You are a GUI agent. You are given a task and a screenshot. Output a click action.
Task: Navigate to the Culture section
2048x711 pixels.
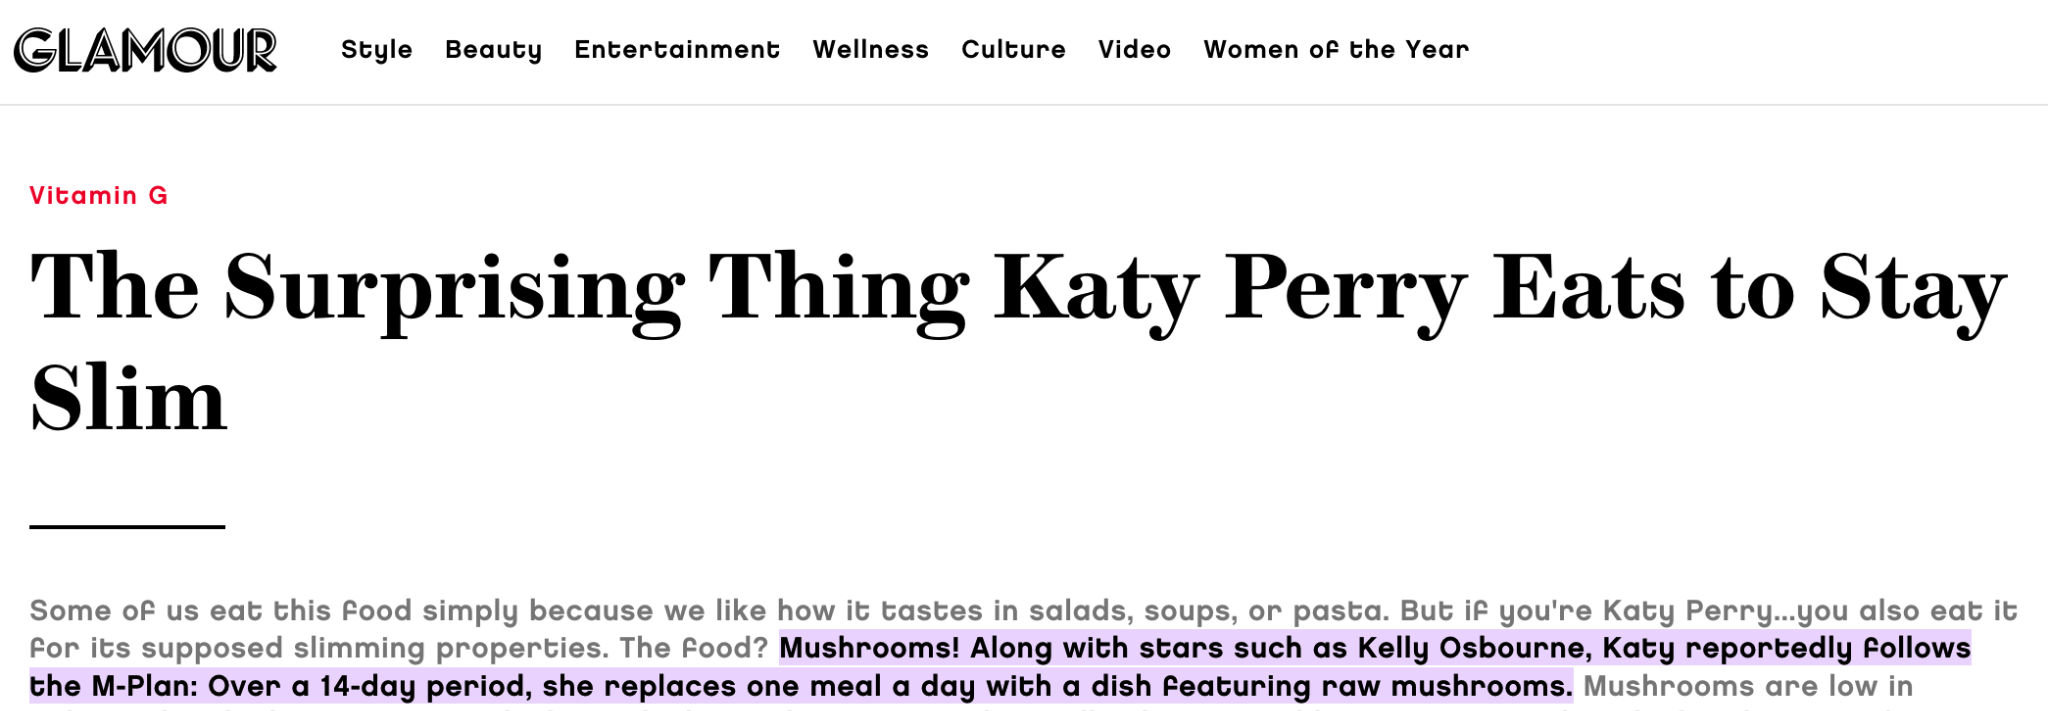1013,50
